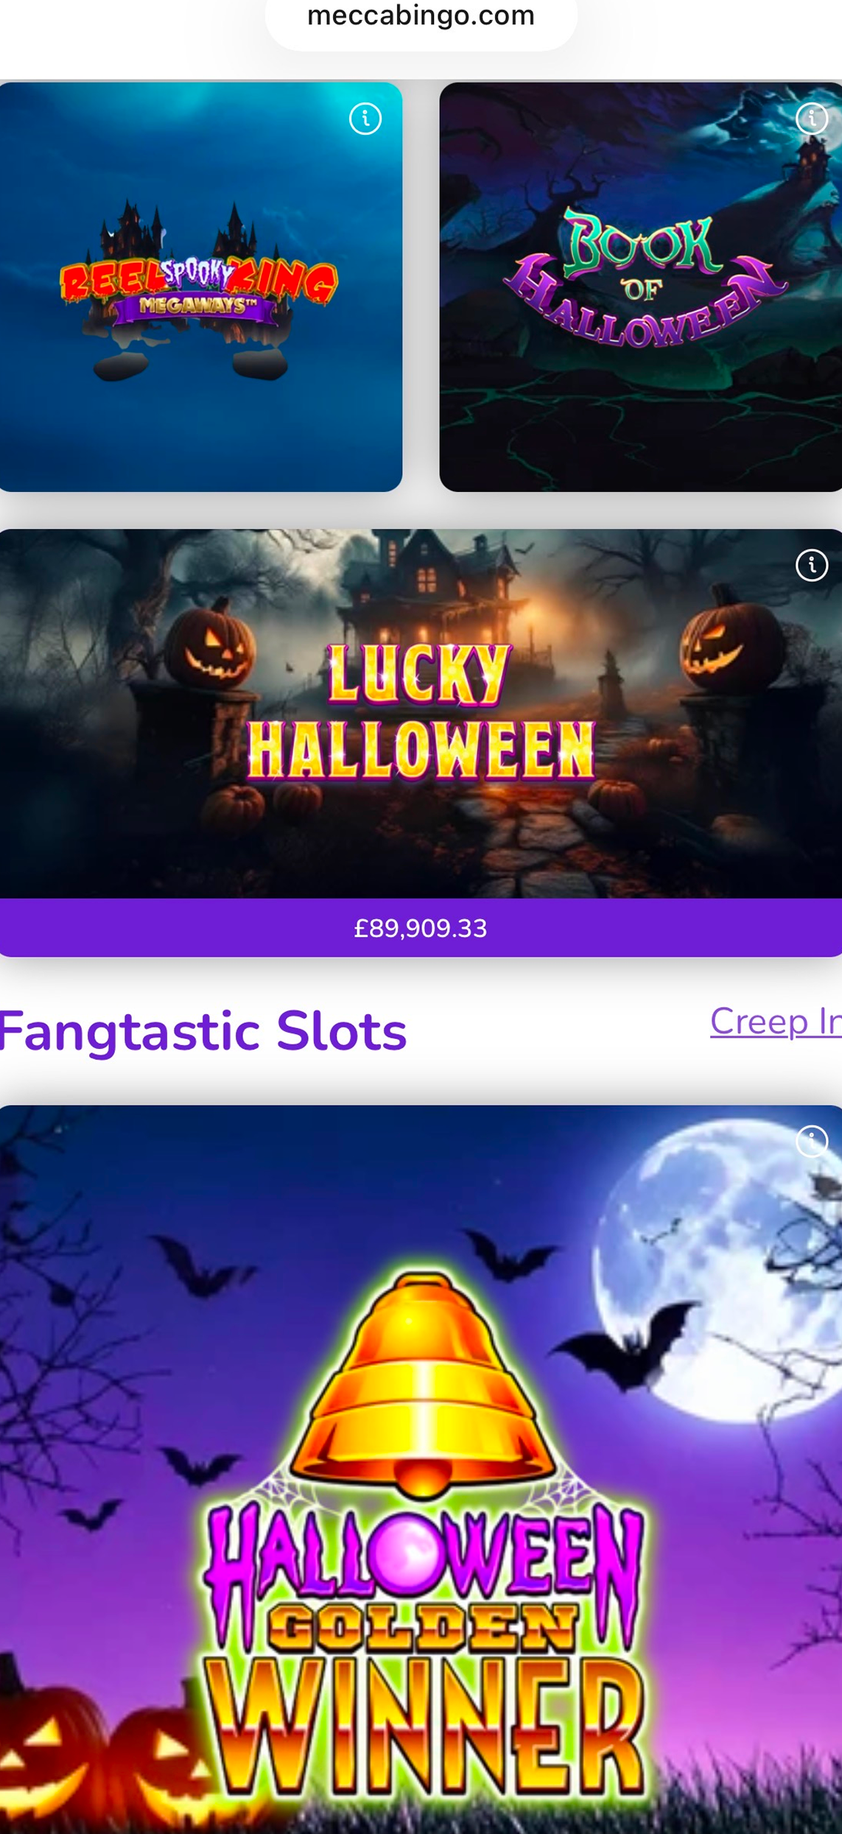Tap the purple Megaways ribbon logo
Viewport: 842px width, 1834px height.
coord(195,306)
